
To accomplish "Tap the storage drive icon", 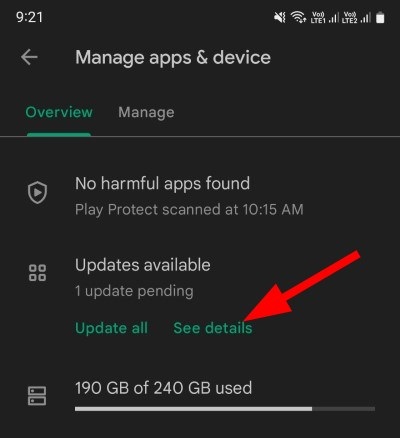I will click(x=37, y=396).
